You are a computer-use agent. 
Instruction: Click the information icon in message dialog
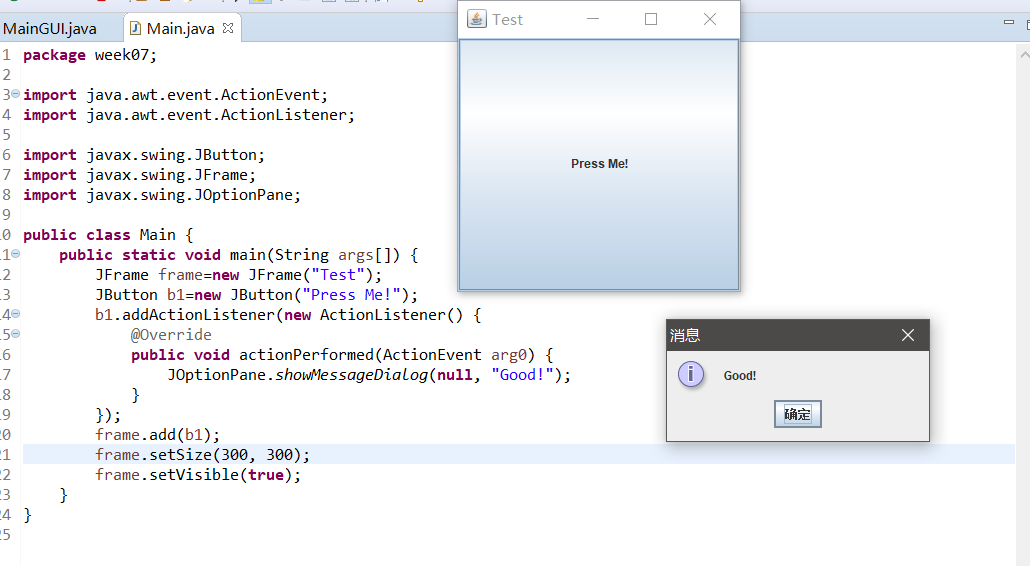(691, 374)
